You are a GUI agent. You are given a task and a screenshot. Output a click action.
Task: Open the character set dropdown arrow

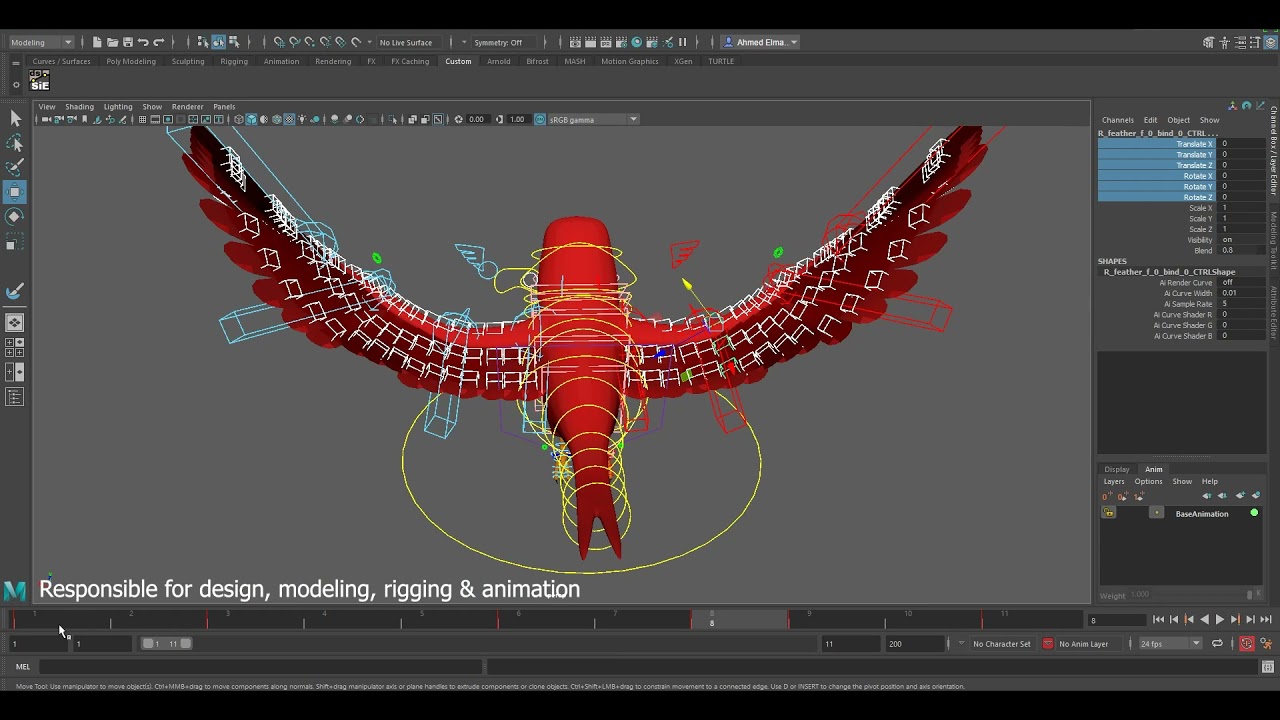(x=962, y=644)
